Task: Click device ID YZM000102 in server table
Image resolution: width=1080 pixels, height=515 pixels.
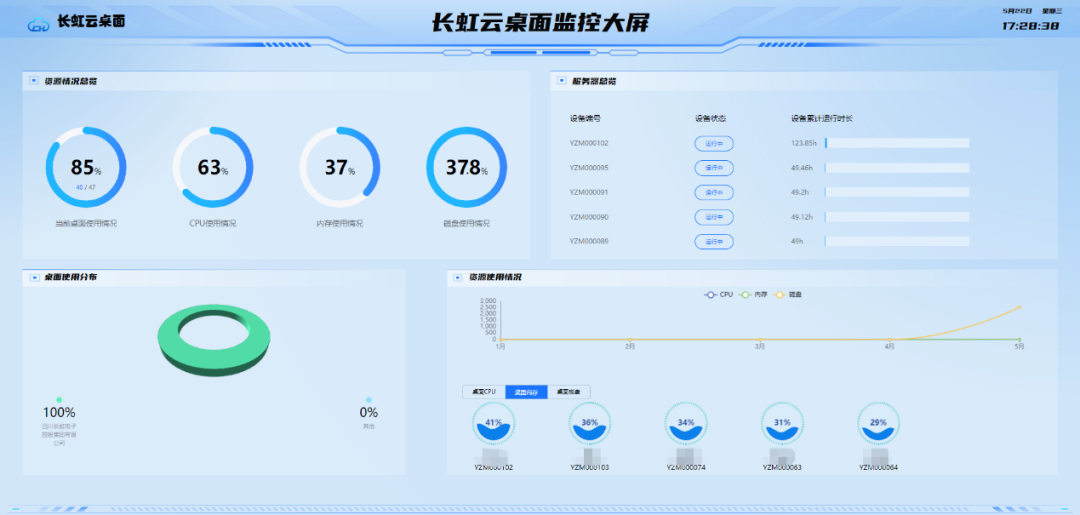Action: click(589, 143)
